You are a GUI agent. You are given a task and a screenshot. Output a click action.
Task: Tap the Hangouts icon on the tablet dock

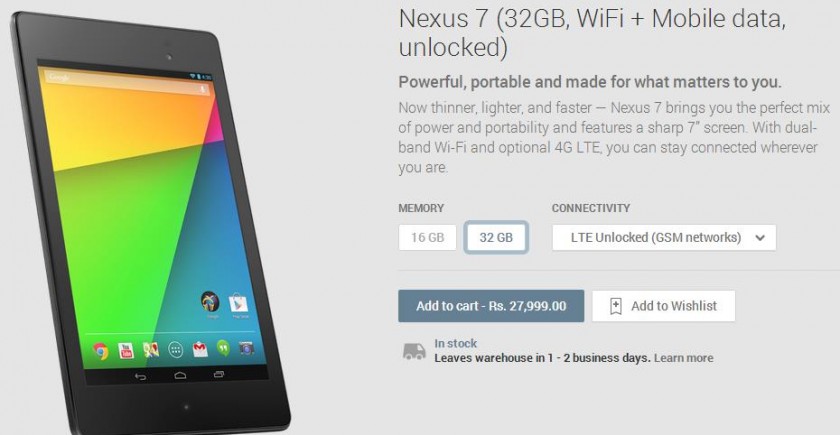point(223,348)
